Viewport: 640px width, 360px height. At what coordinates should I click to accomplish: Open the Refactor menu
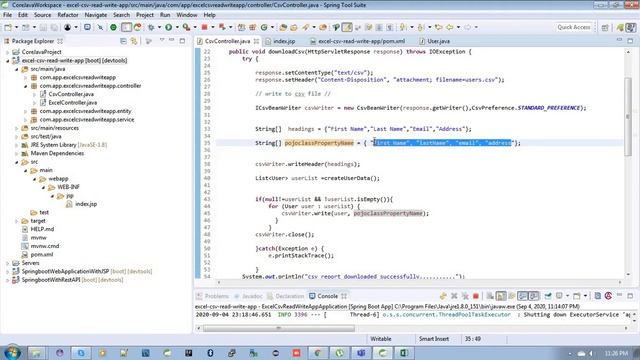pyautogui.click(x=68, y=15)
